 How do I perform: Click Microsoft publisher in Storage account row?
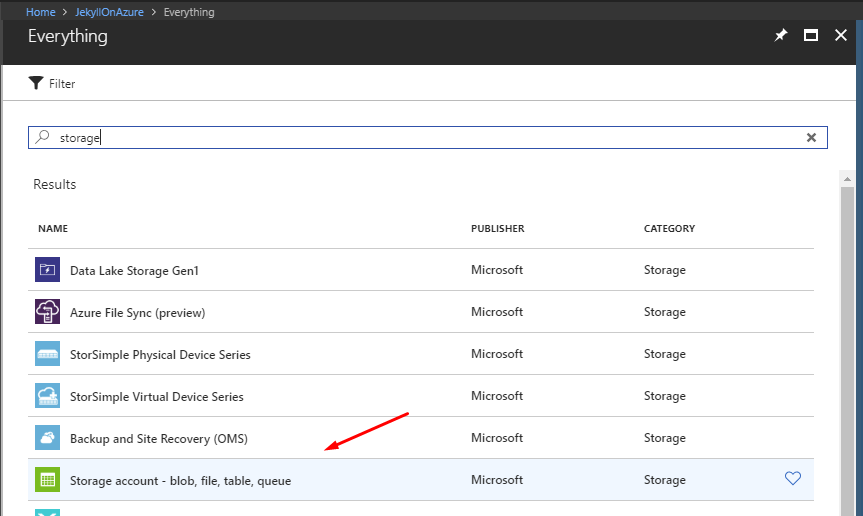click(496, 480)
